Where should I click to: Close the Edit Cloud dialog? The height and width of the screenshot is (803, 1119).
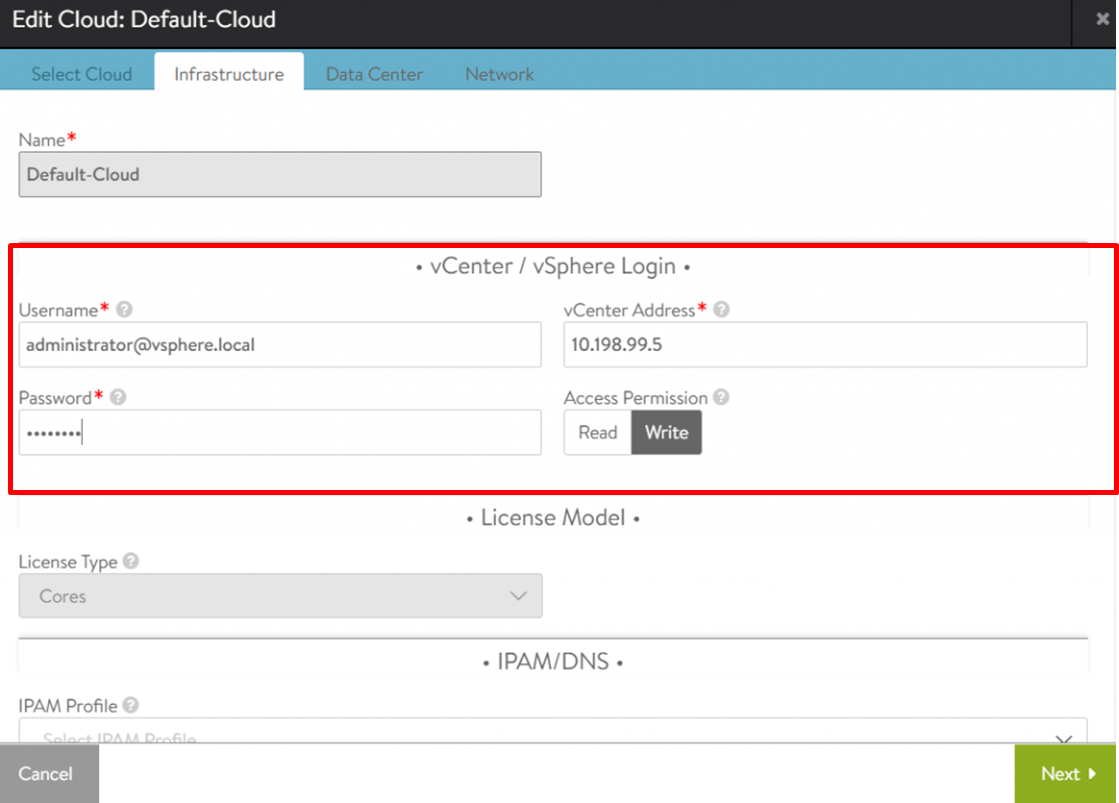tap(1103, 19)
